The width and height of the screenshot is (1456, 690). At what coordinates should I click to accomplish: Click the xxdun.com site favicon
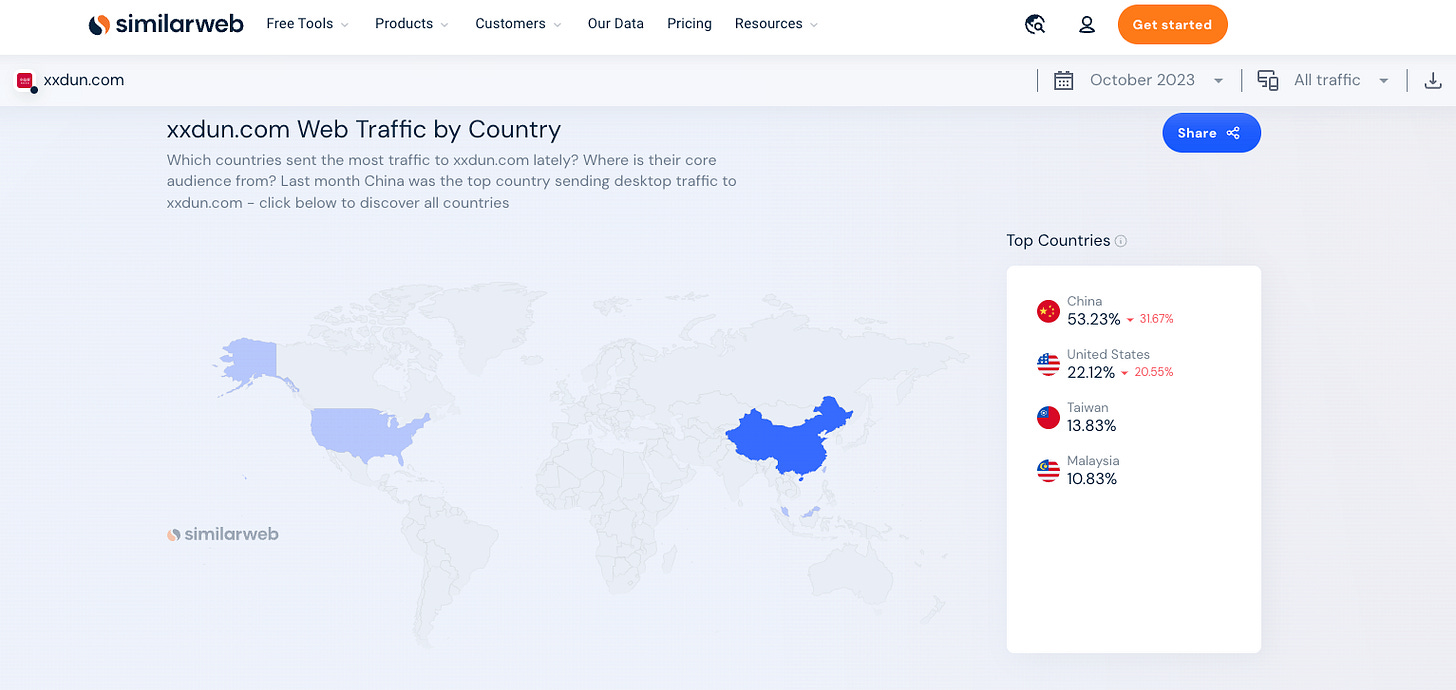tap(25, 81)
